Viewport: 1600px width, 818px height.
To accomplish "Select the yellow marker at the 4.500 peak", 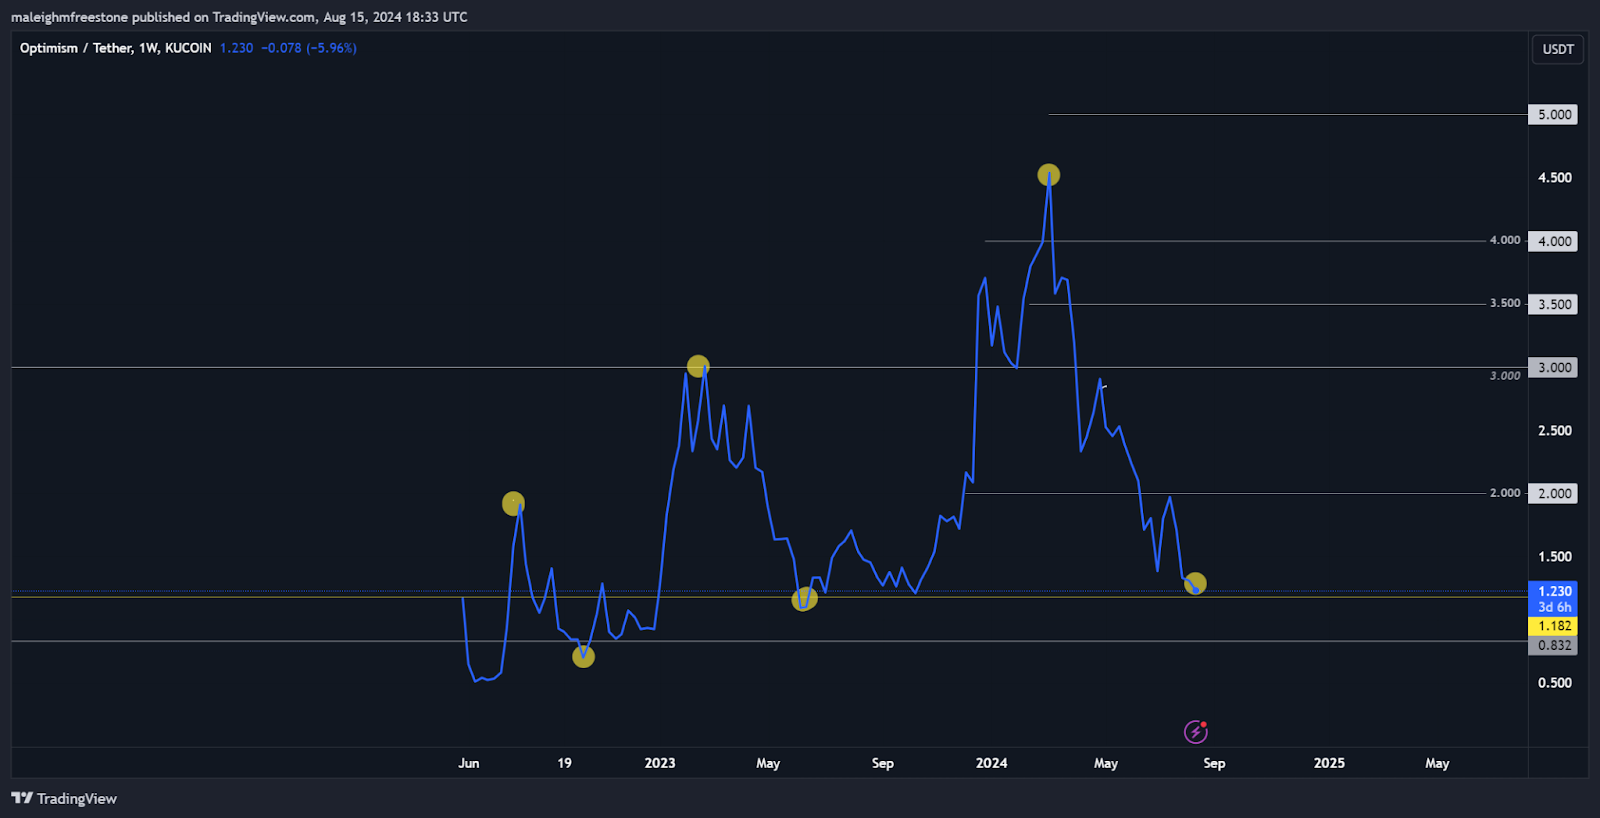I will [x=1048, y=175].
